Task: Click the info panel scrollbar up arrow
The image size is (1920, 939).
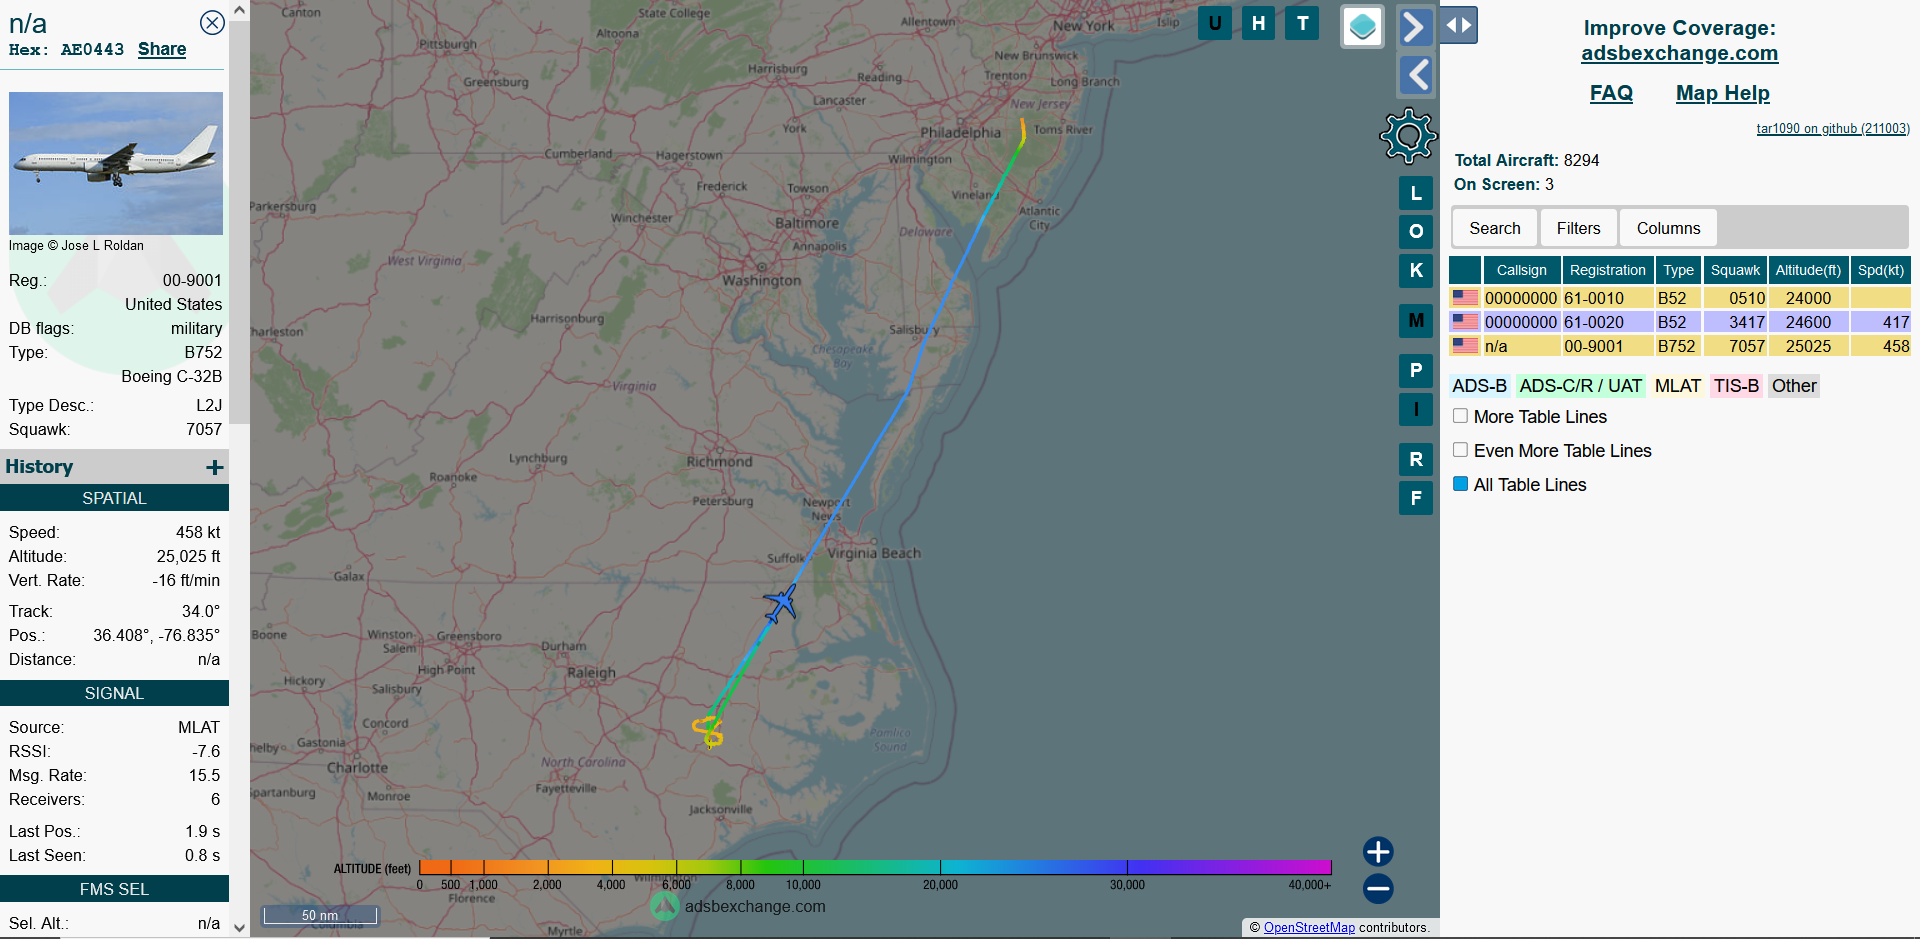Action: coord(239,10)
